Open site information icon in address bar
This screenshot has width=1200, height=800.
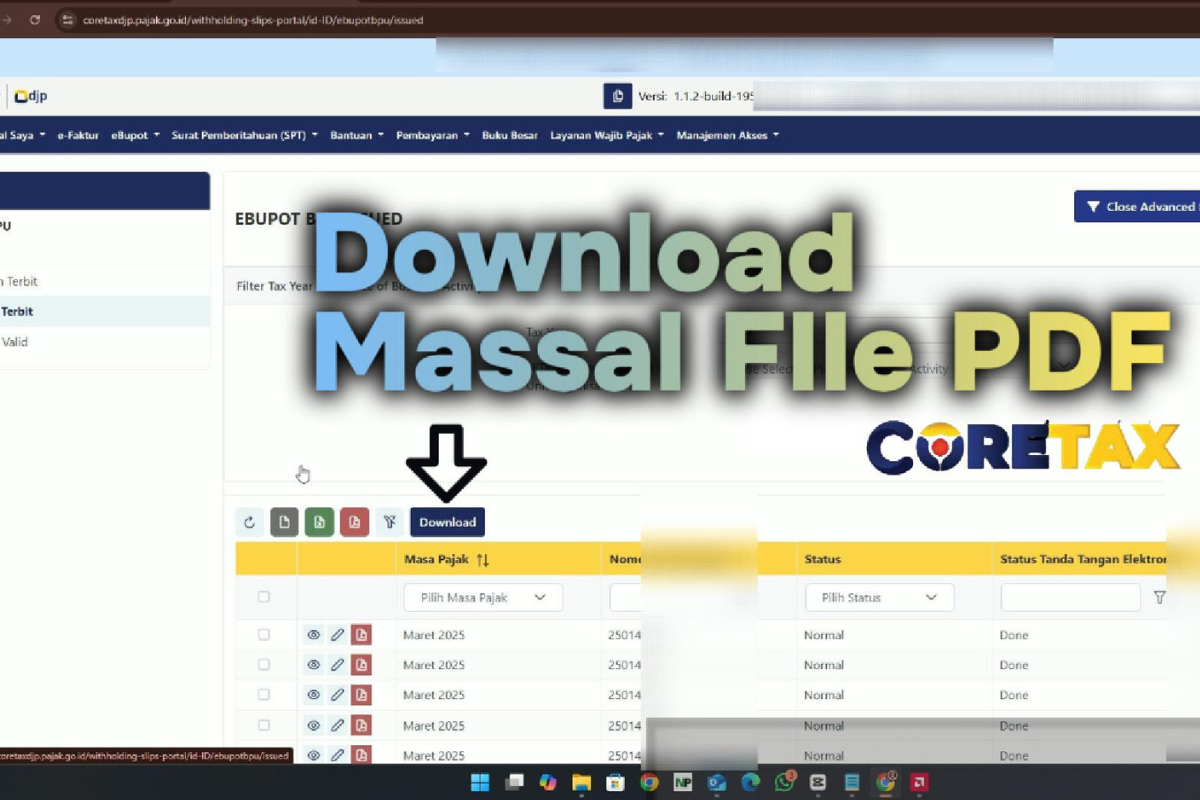(x=67, y=19)
